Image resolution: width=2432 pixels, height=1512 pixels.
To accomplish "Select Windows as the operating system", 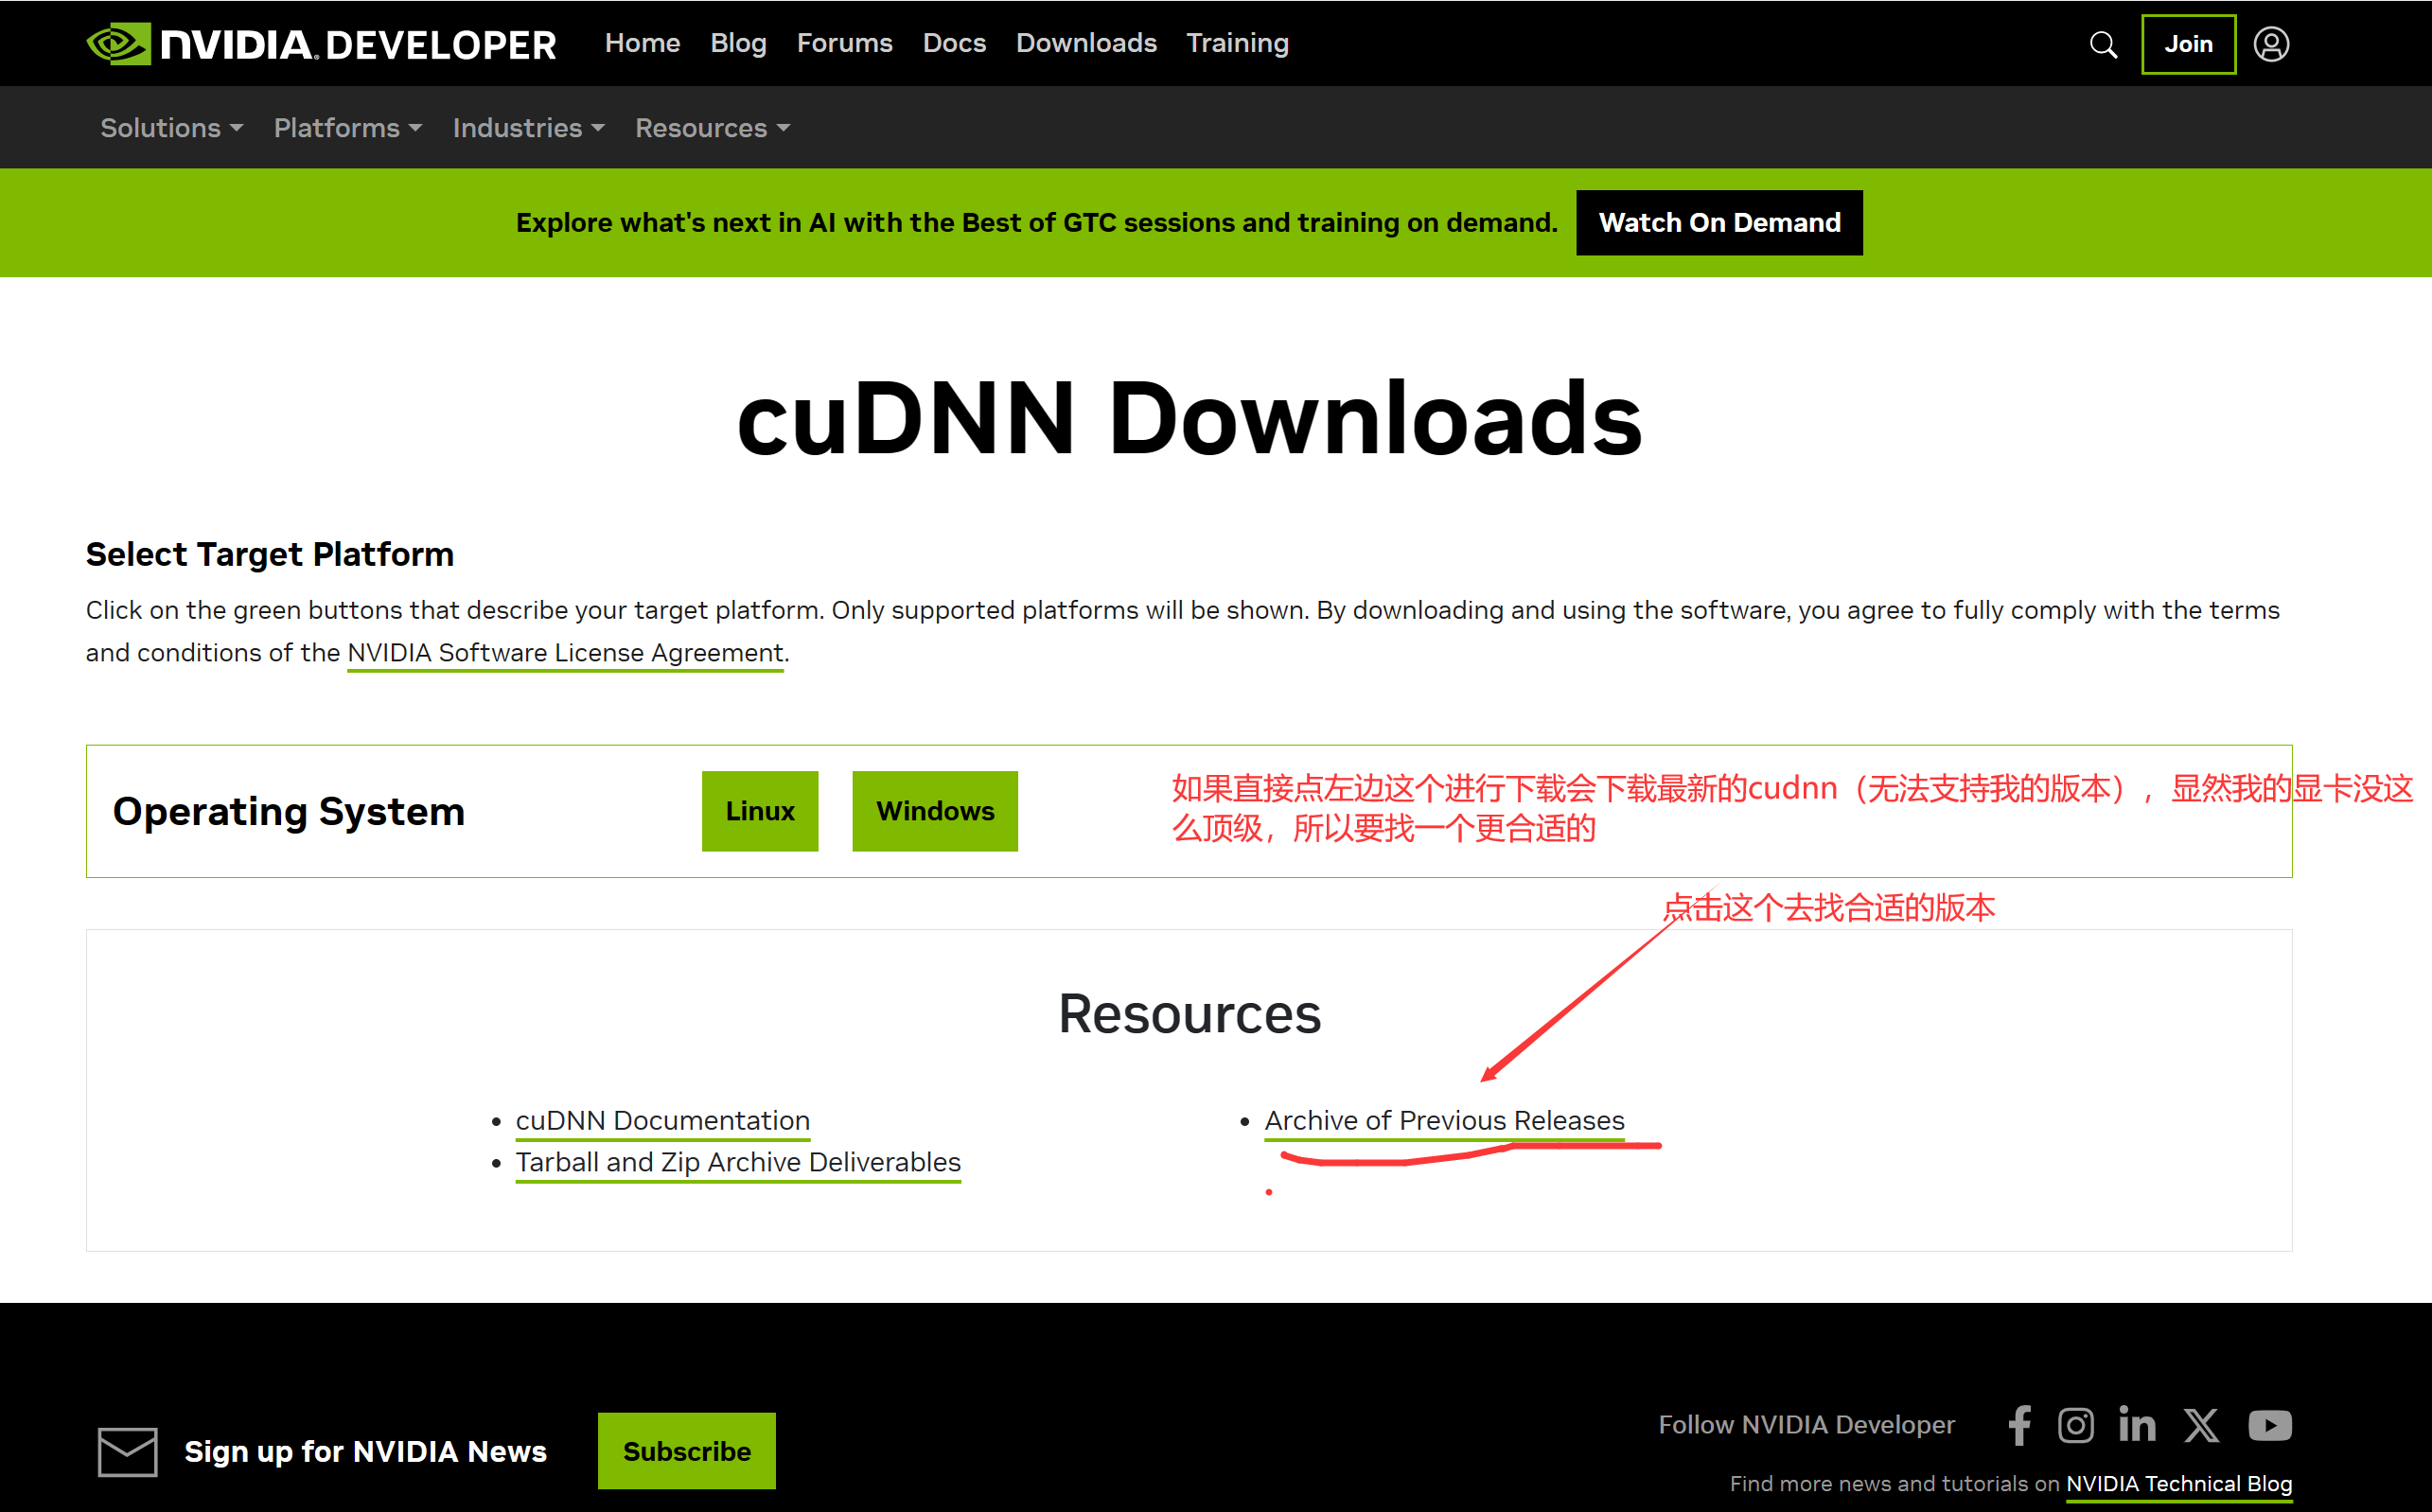I will click(x=935, y=811).
